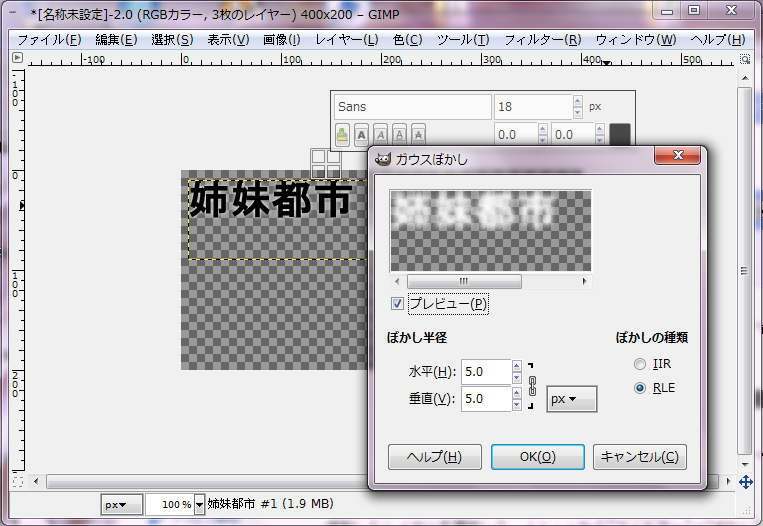Select the RLE blur type
This screenshot has width=763, height=526.
[640, 388]
